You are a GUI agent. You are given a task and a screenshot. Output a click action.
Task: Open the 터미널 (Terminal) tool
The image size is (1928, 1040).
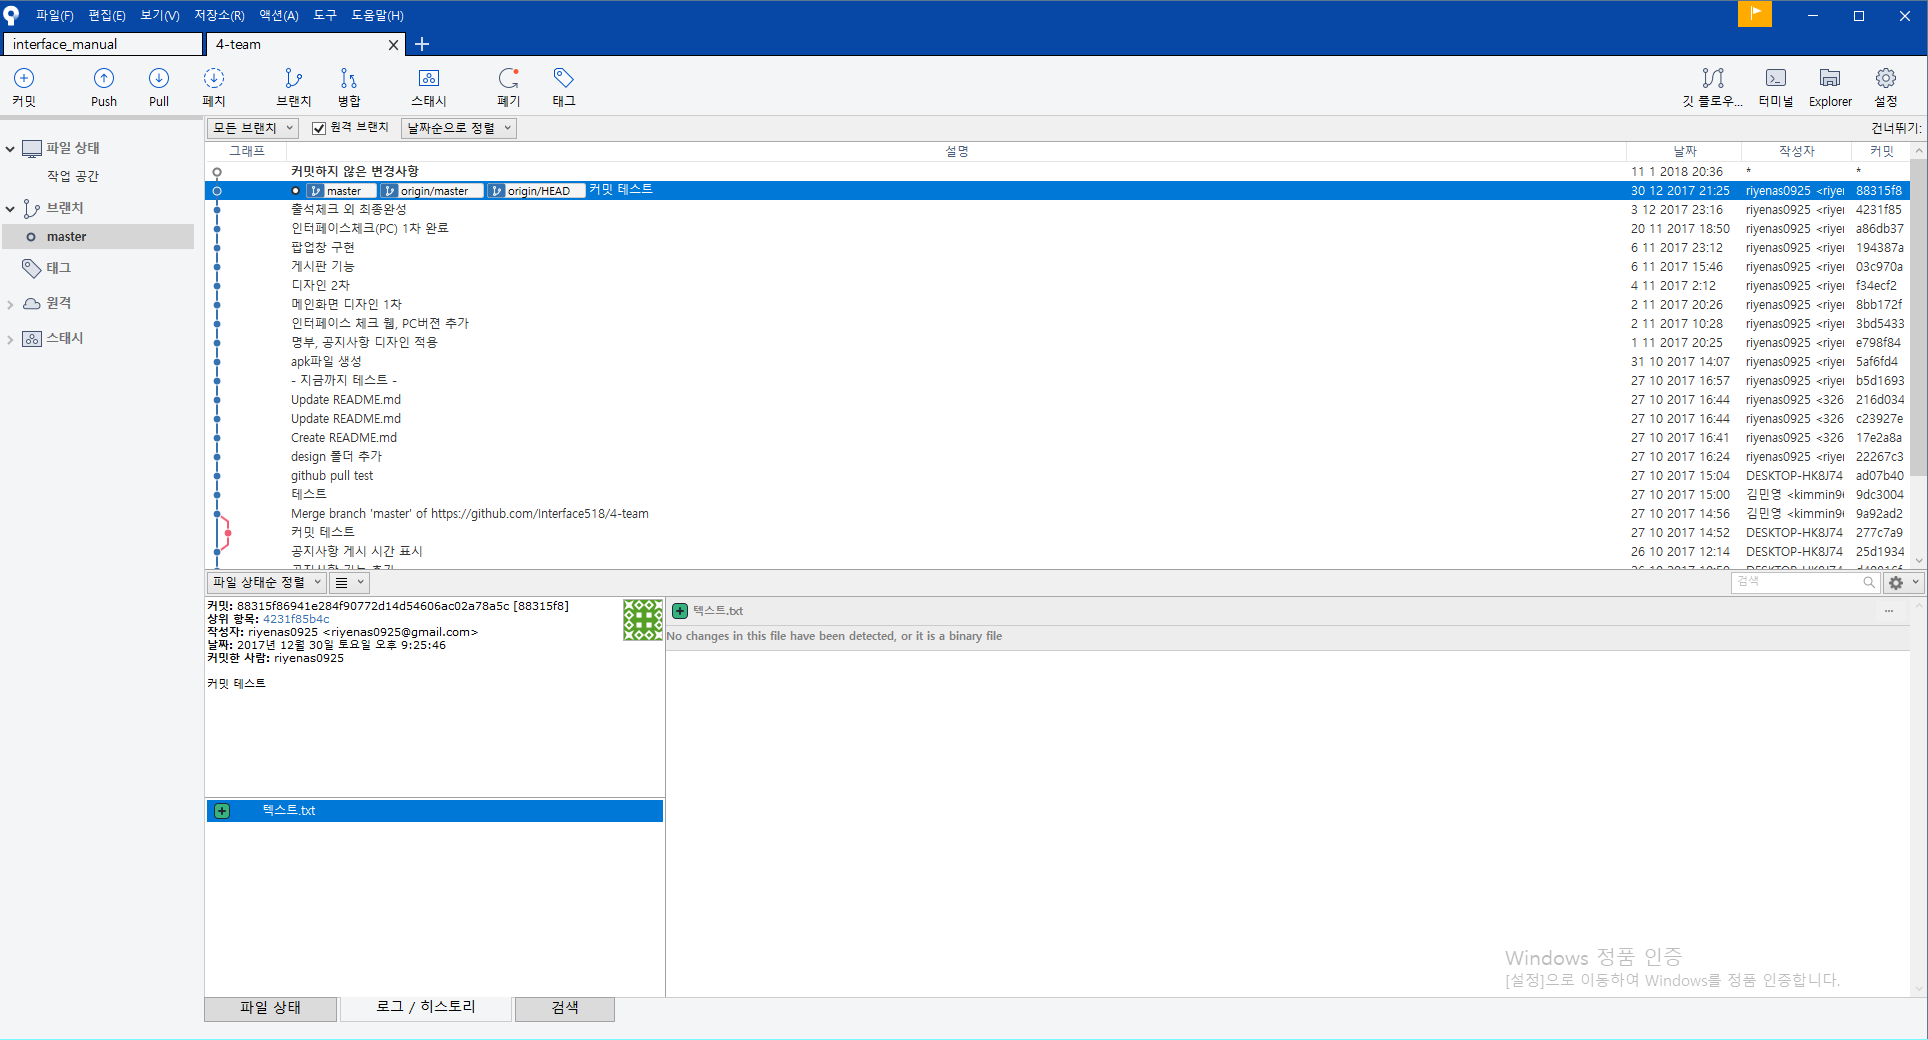[x=1776, y=87]
